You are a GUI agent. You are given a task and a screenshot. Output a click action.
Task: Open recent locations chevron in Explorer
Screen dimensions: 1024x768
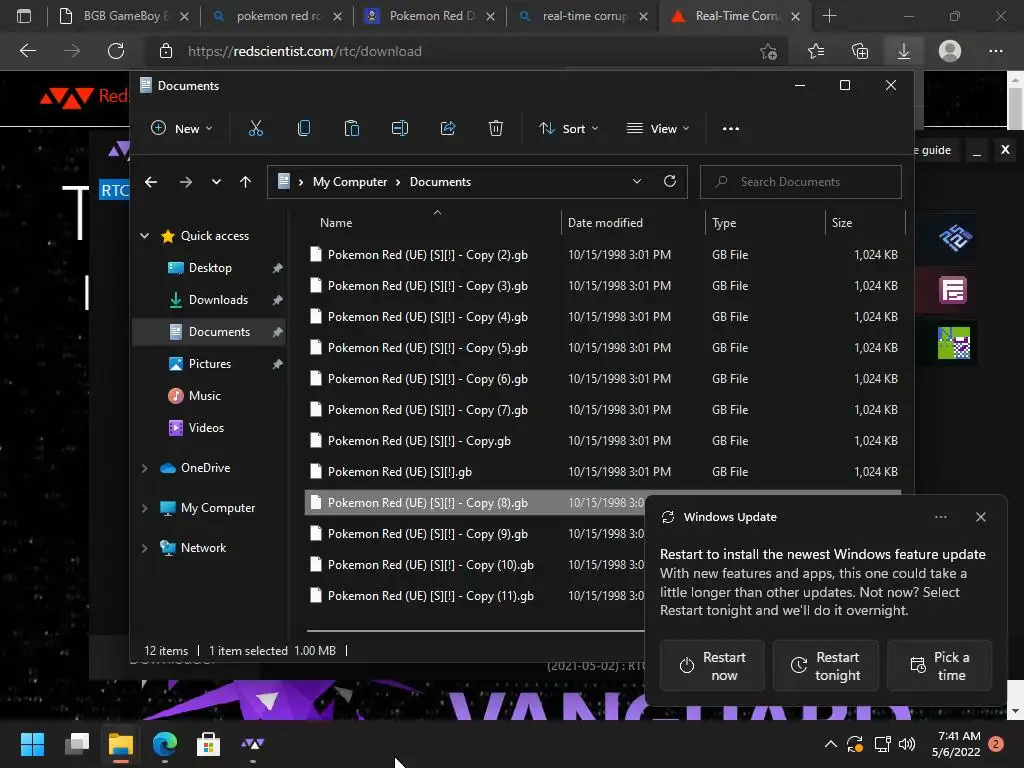coord(216,182)
